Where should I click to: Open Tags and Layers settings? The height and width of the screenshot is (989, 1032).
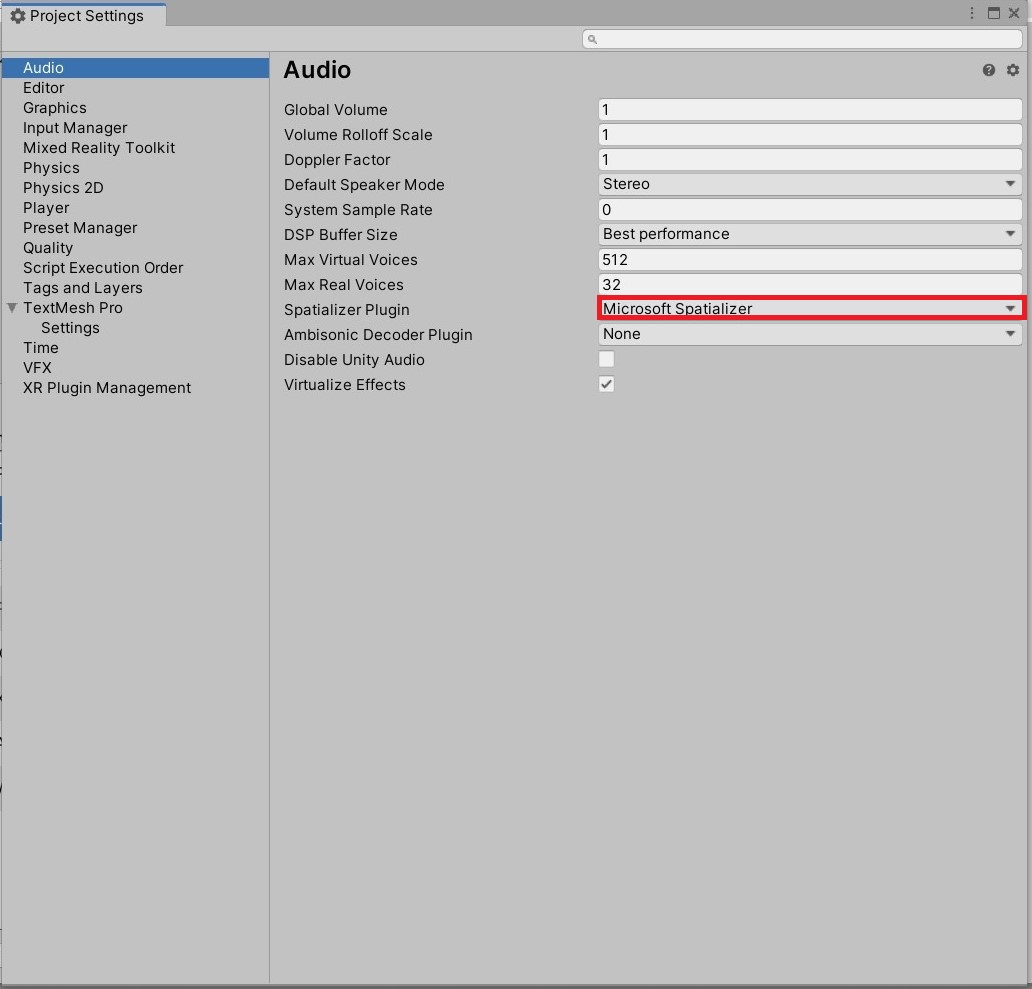(135, 288)
